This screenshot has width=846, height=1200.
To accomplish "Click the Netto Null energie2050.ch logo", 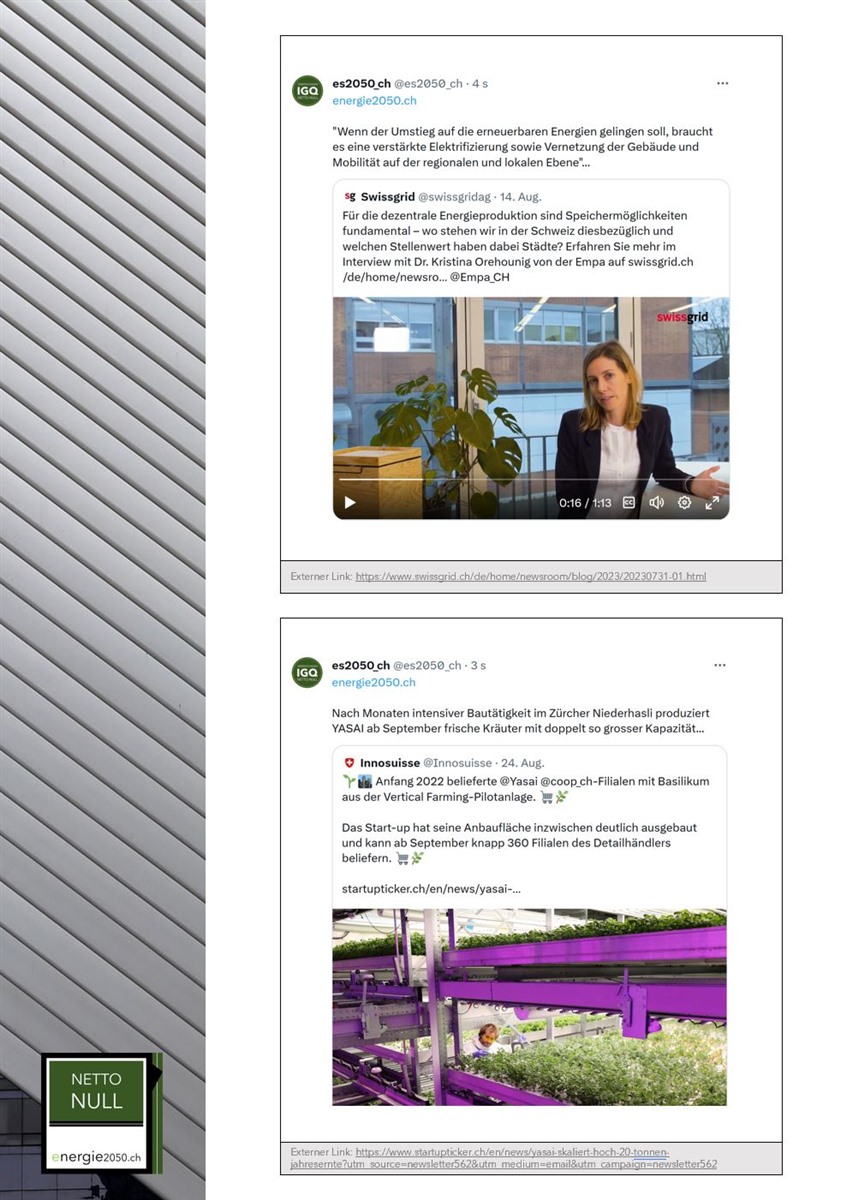I will [x=101, y=1113].
